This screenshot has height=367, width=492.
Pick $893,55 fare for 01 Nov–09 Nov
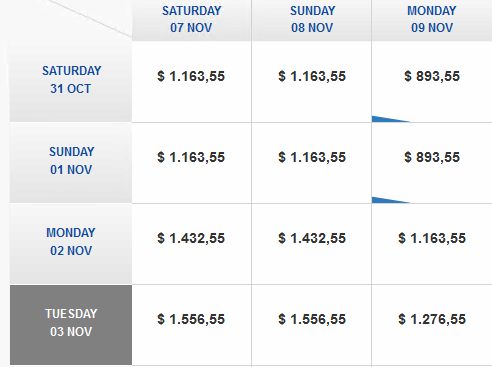(432, 157)
